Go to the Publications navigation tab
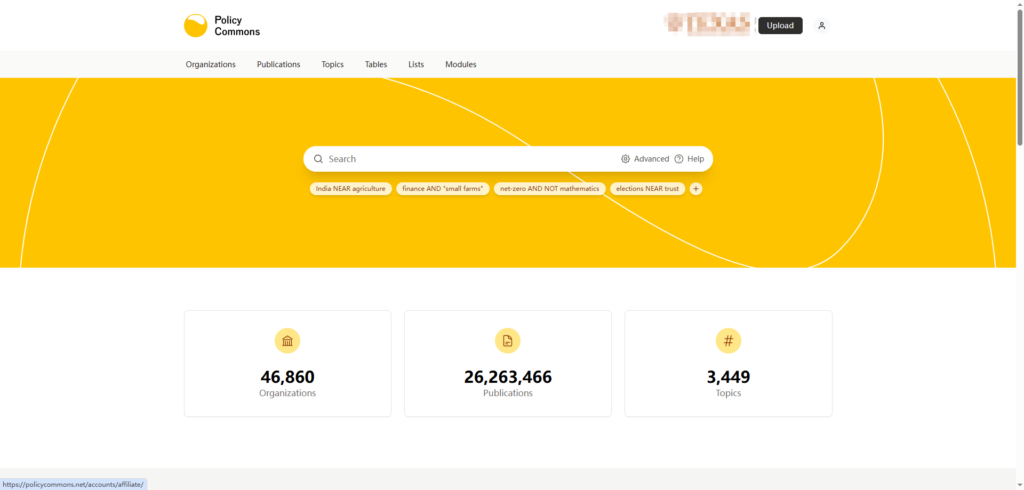This screenshot has width=1024, height=490. click(278, 64)
